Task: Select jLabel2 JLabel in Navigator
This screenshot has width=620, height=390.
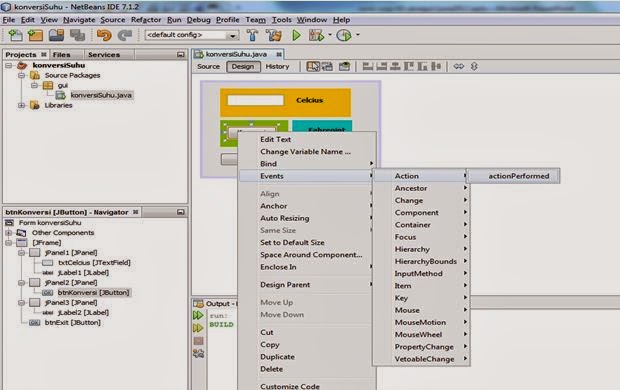Action: (83, 312)
